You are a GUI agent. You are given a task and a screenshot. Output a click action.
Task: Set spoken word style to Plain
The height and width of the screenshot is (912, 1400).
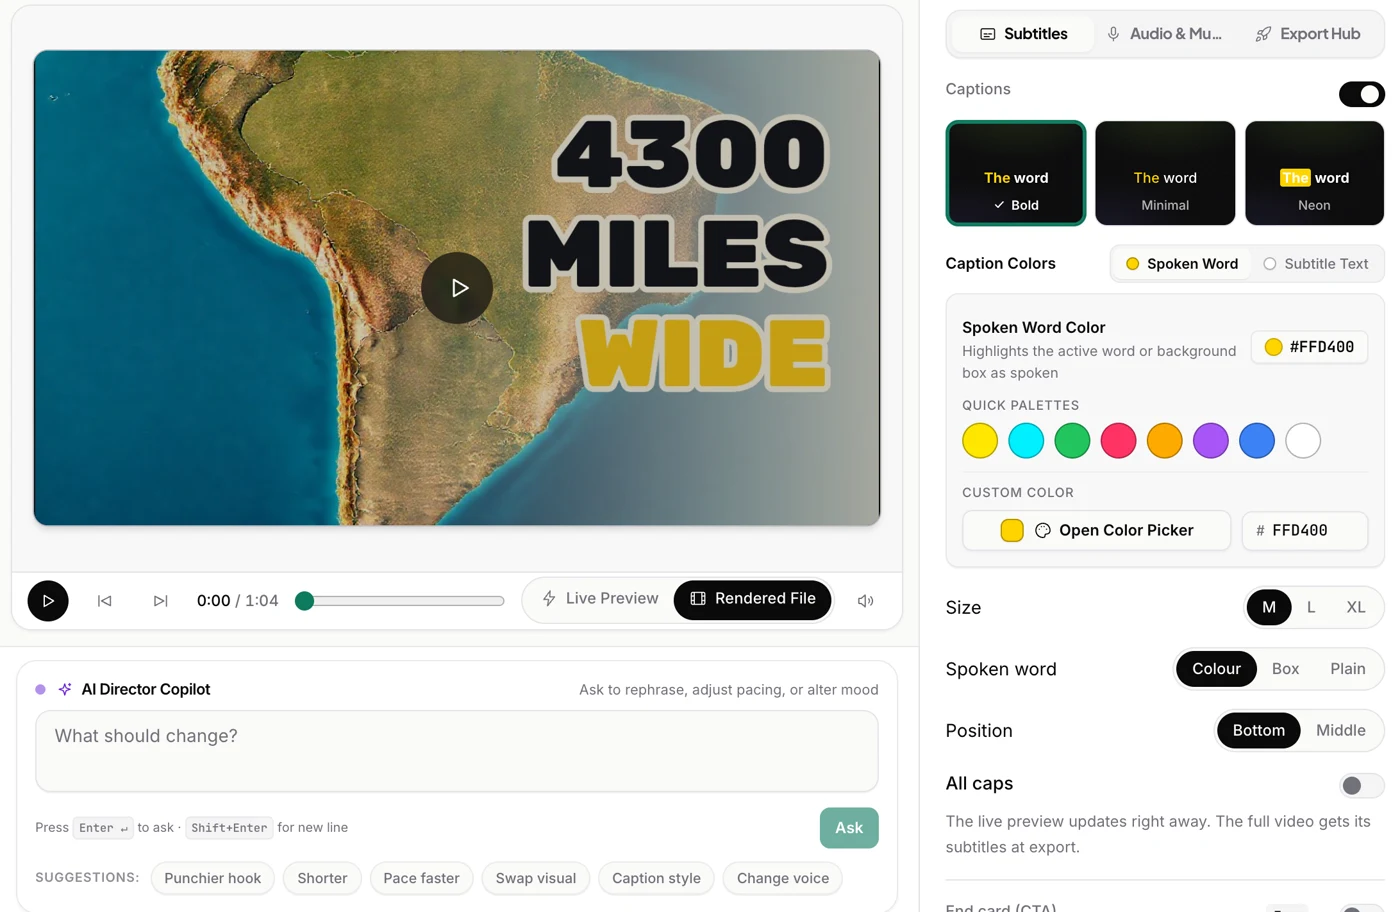pyautogui.click(x=1348, y=669)
